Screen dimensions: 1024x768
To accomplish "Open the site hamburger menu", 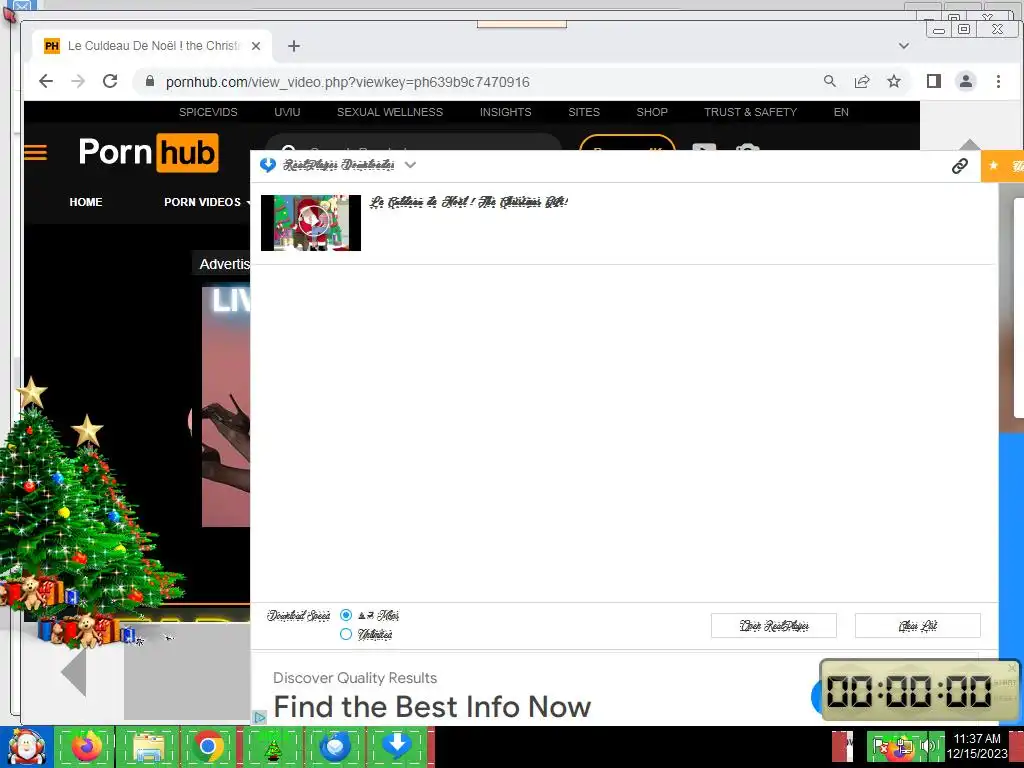I will pos(35,152).
